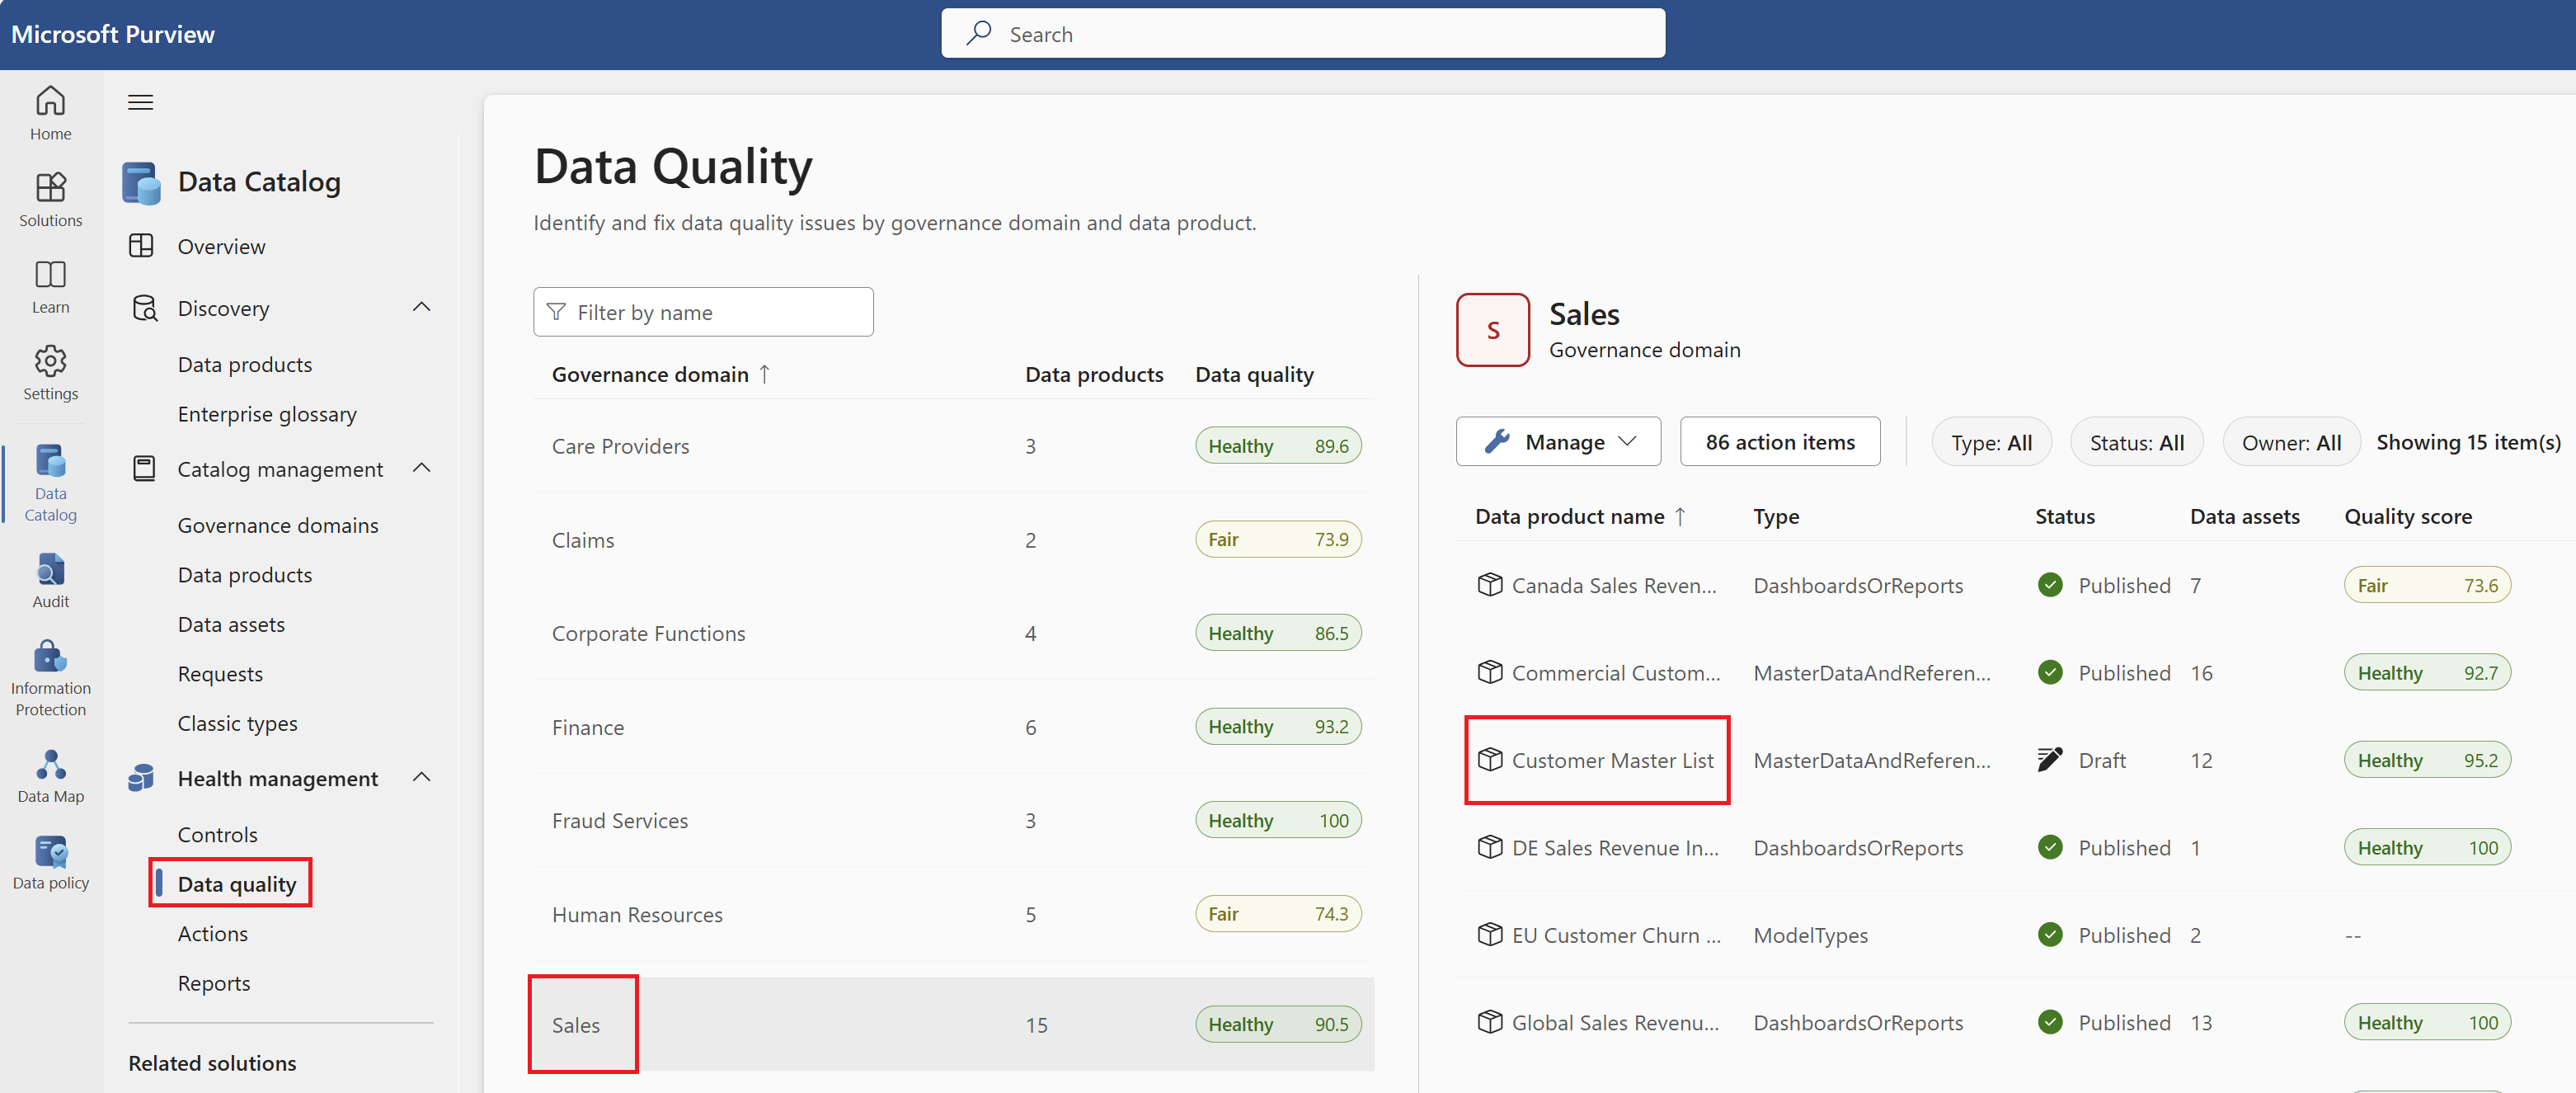
Task: Toggle the hamburger navigation menu icon
Action: pos(140,102)
